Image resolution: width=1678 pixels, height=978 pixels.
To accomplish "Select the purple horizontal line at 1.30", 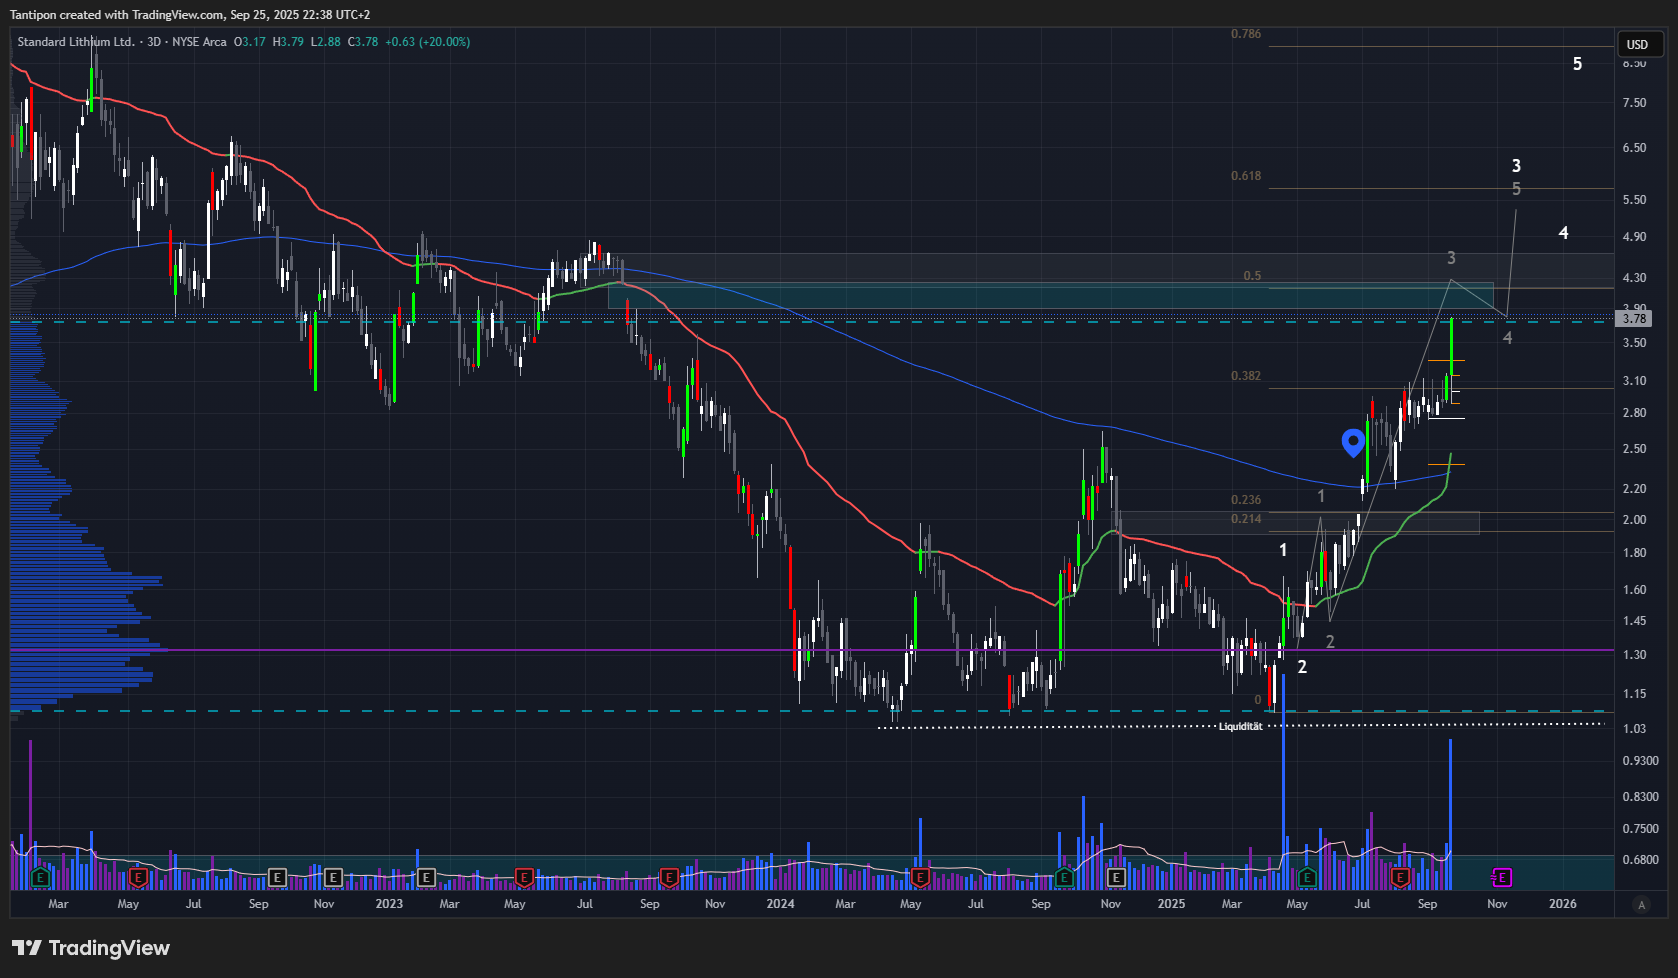I will pos(700,650).
